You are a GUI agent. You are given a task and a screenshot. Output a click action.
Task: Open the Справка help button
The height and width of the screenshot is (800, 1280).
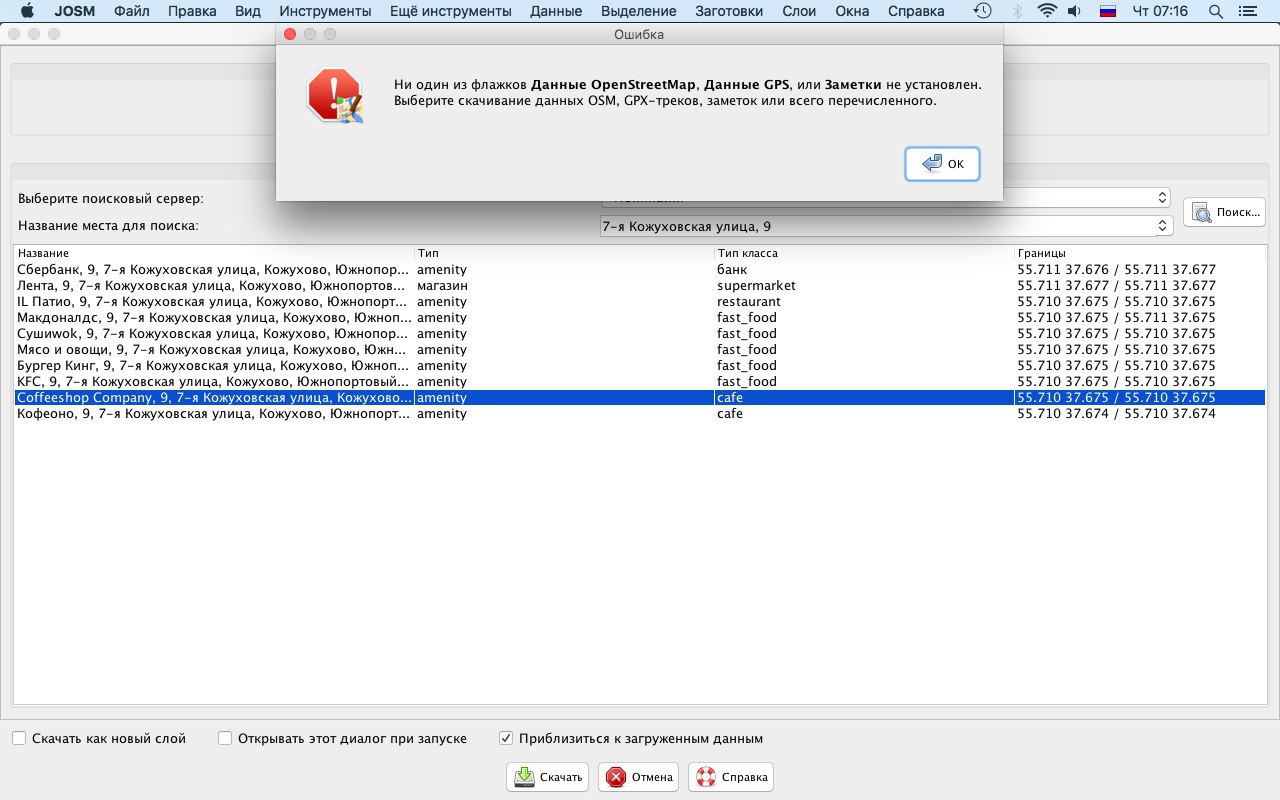click(x=731, y=777)
